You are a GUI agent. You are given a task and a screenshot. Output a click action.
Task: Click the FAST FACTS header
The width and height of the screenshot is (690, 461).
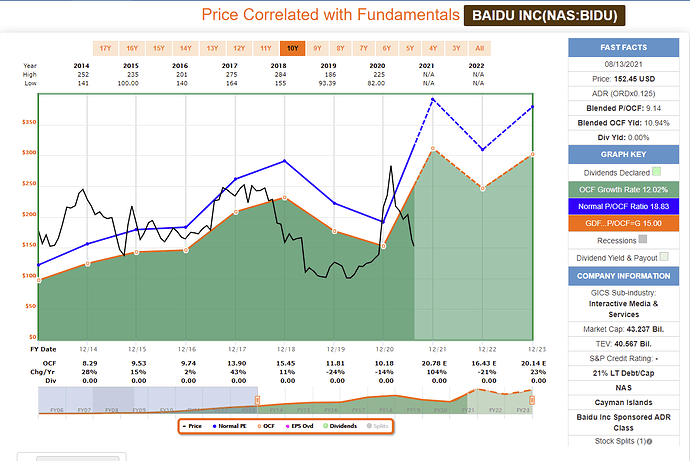click(x=624, y=48)
